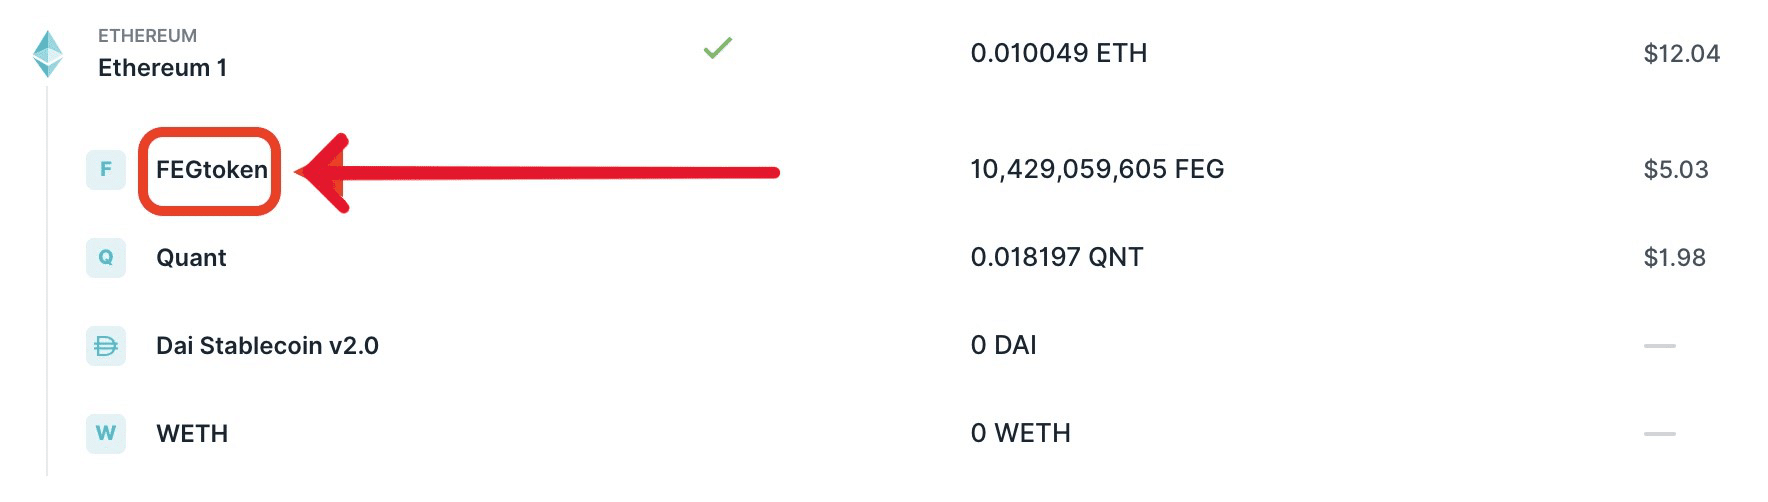Open Dai Stablecoin v2.0 token

[267, 346]
